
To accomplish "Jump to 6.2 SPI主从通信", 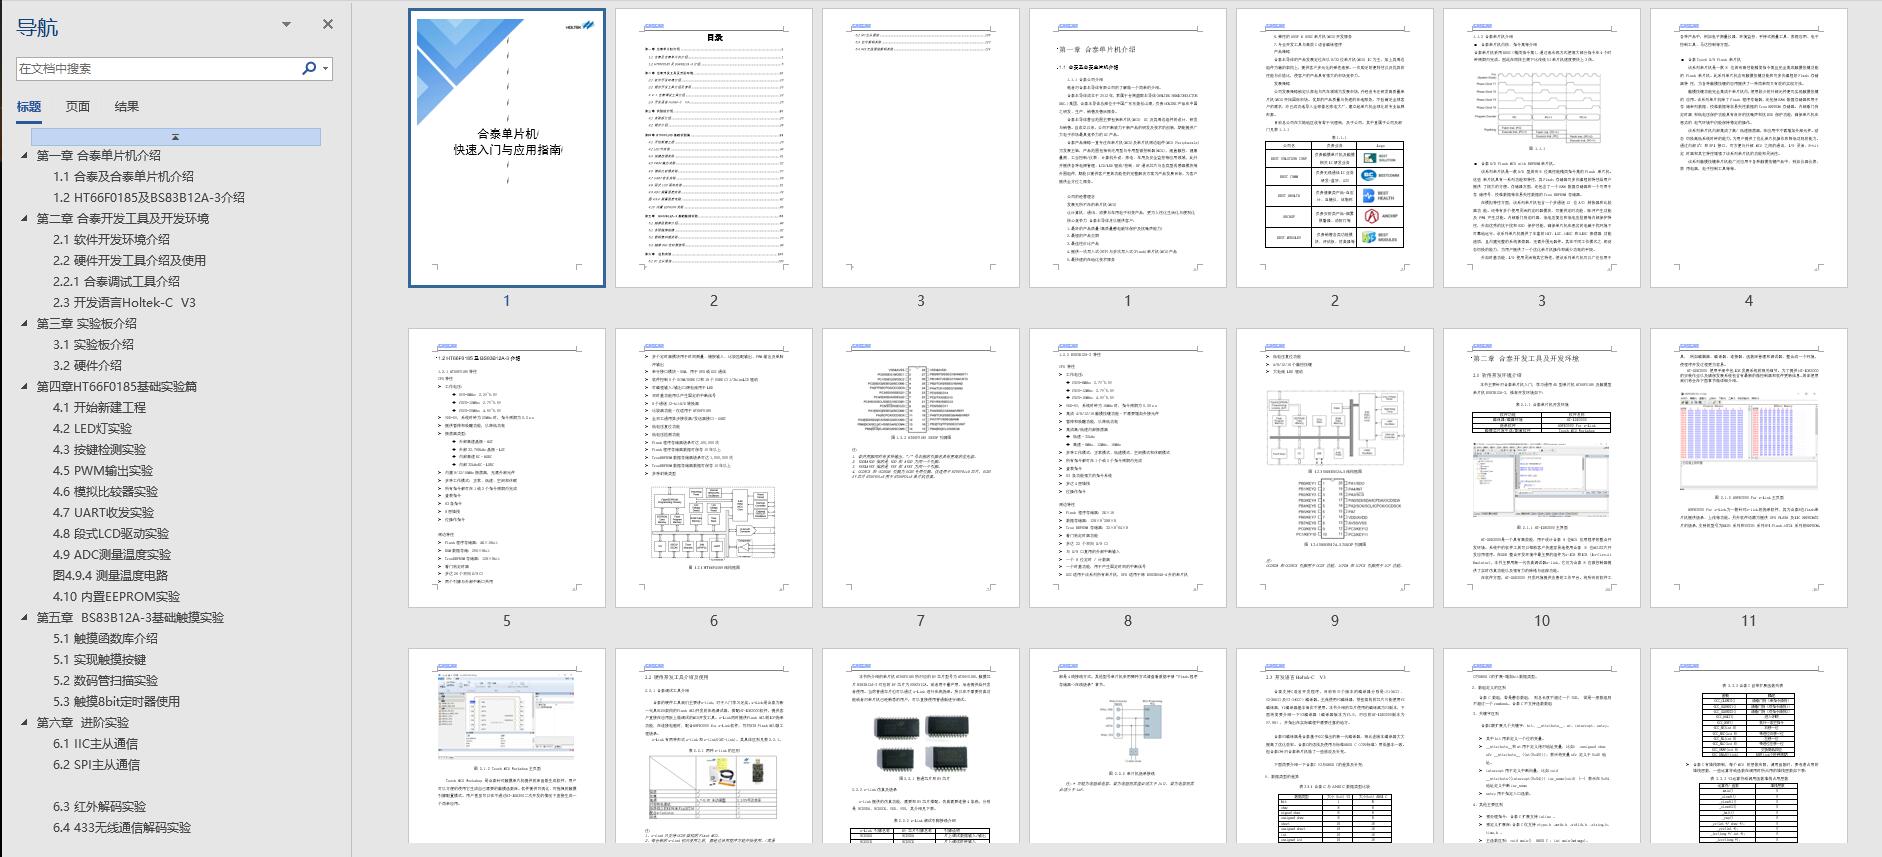I will click(96, 764).
